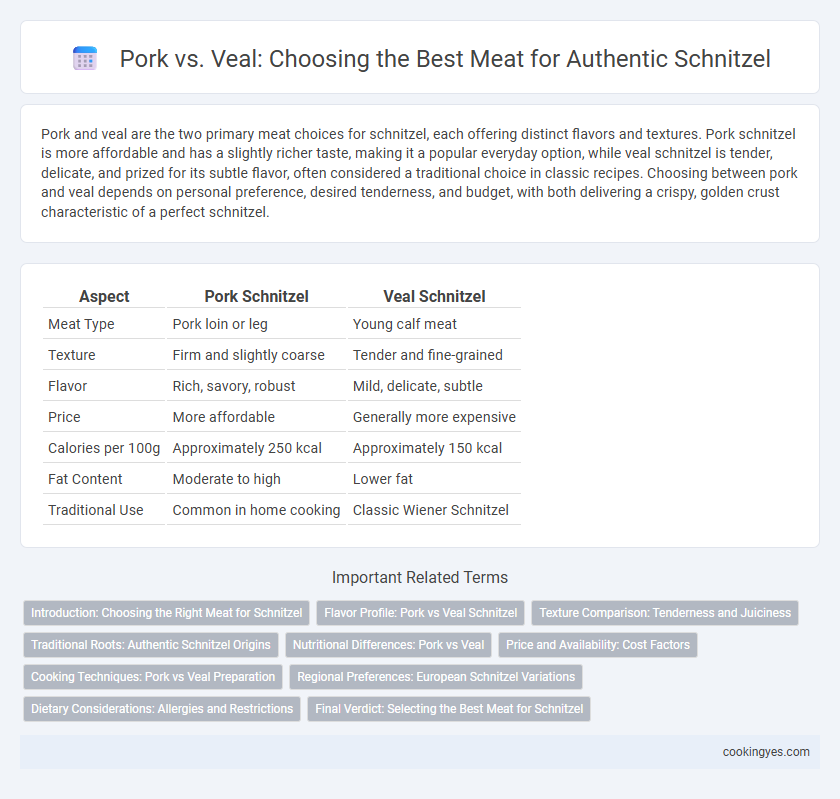Click the cookingyes.com footer link

pyautogui.click(x=766, y=752)
